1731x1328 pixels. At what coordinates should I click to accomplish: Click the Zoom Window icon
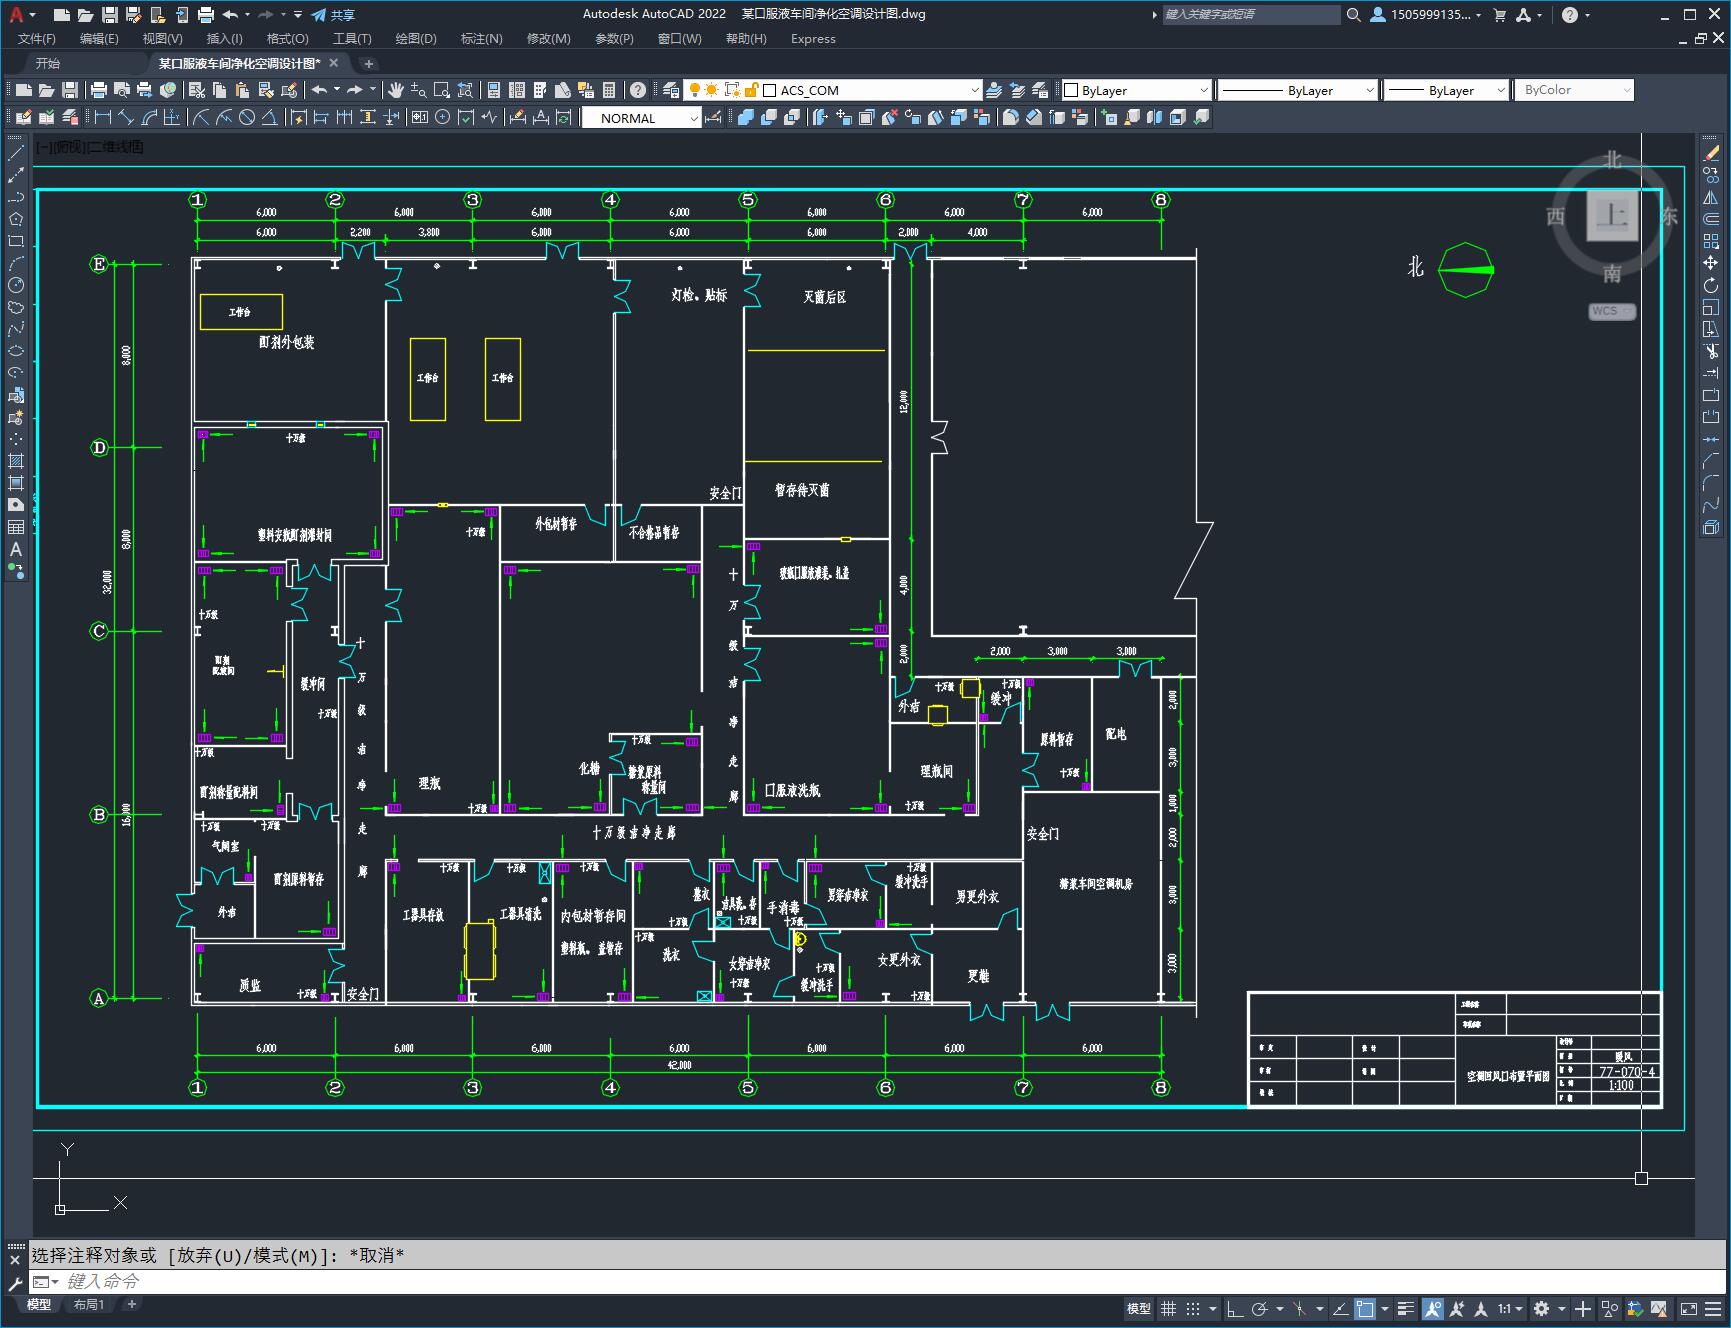tap(442, 90)
